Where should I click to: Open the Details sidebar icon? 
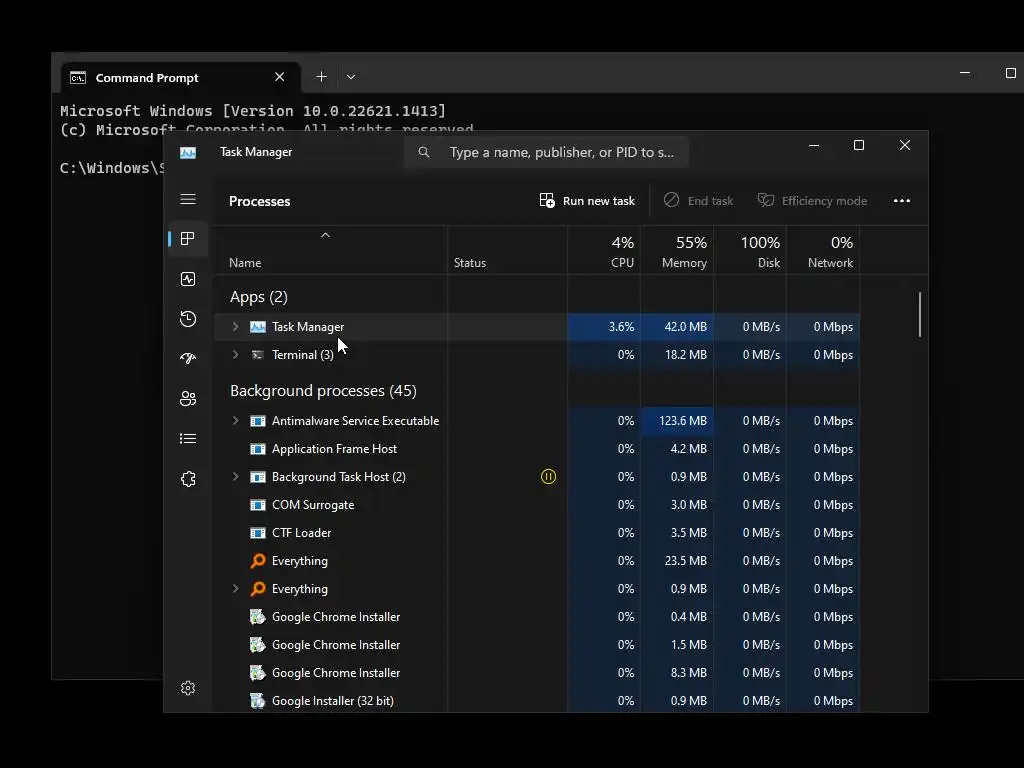(x=188, y=438)
